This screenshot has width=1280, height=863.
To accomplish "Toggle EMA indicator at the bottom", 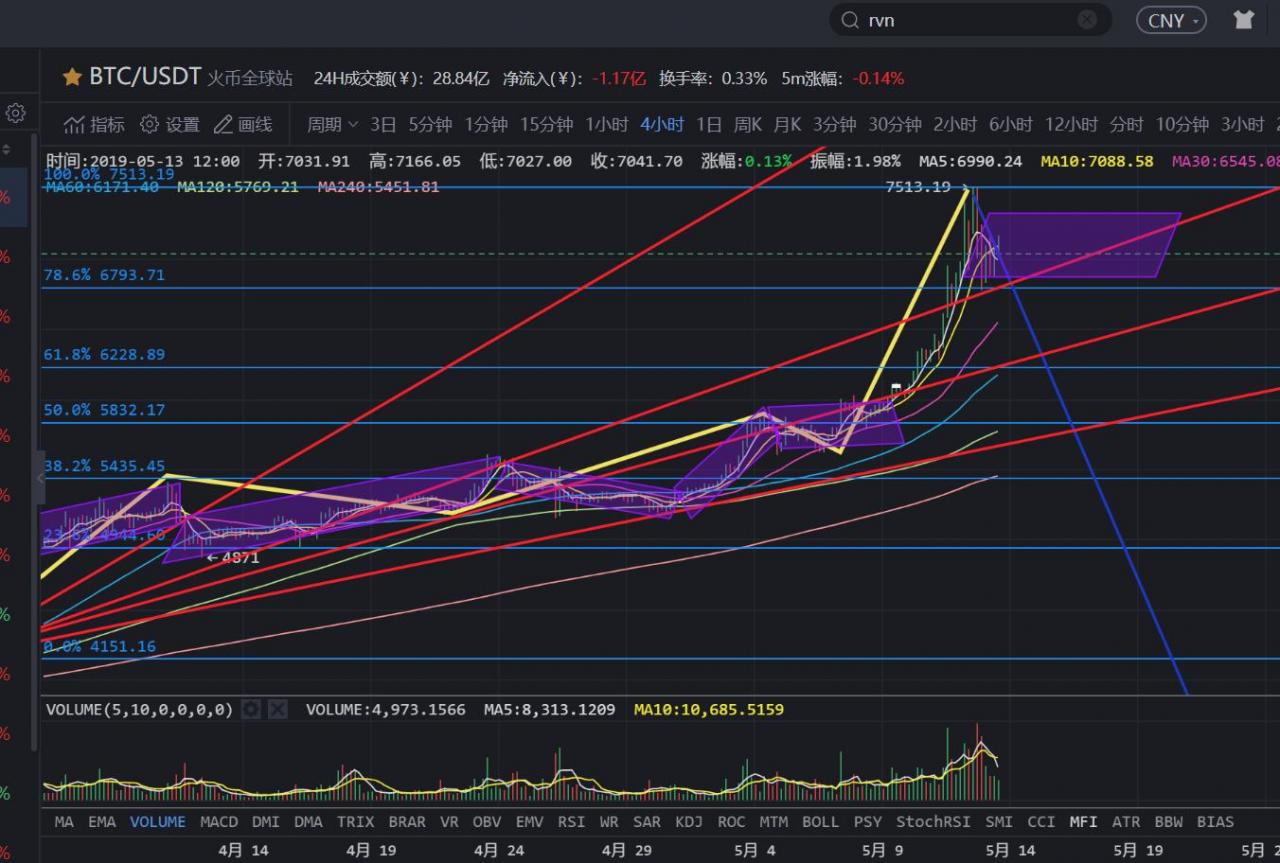I will 102,822.
